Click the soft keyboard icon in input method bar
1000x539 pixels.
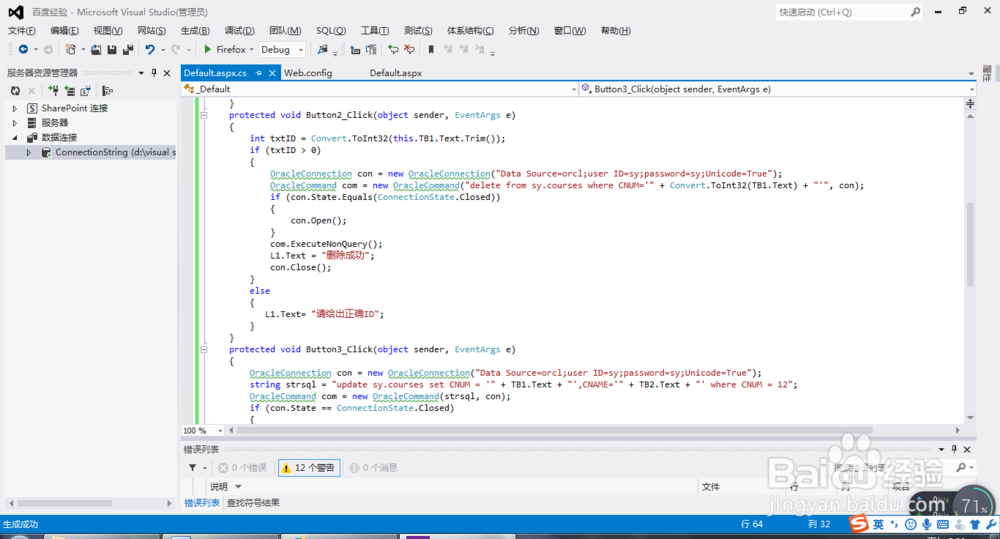[x=943, y=524]
